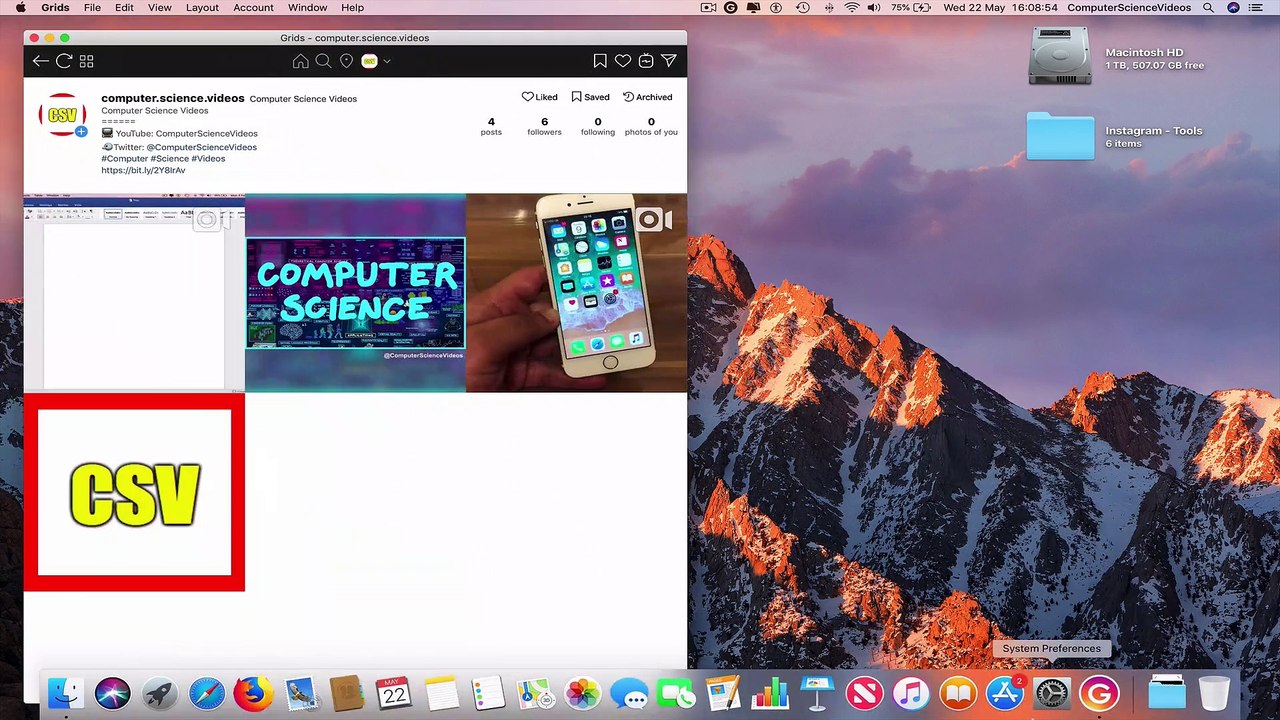Open Spotlight search in the menu bar
The height and width of the screenshot is (720, 1280).
click(1209, 8)
